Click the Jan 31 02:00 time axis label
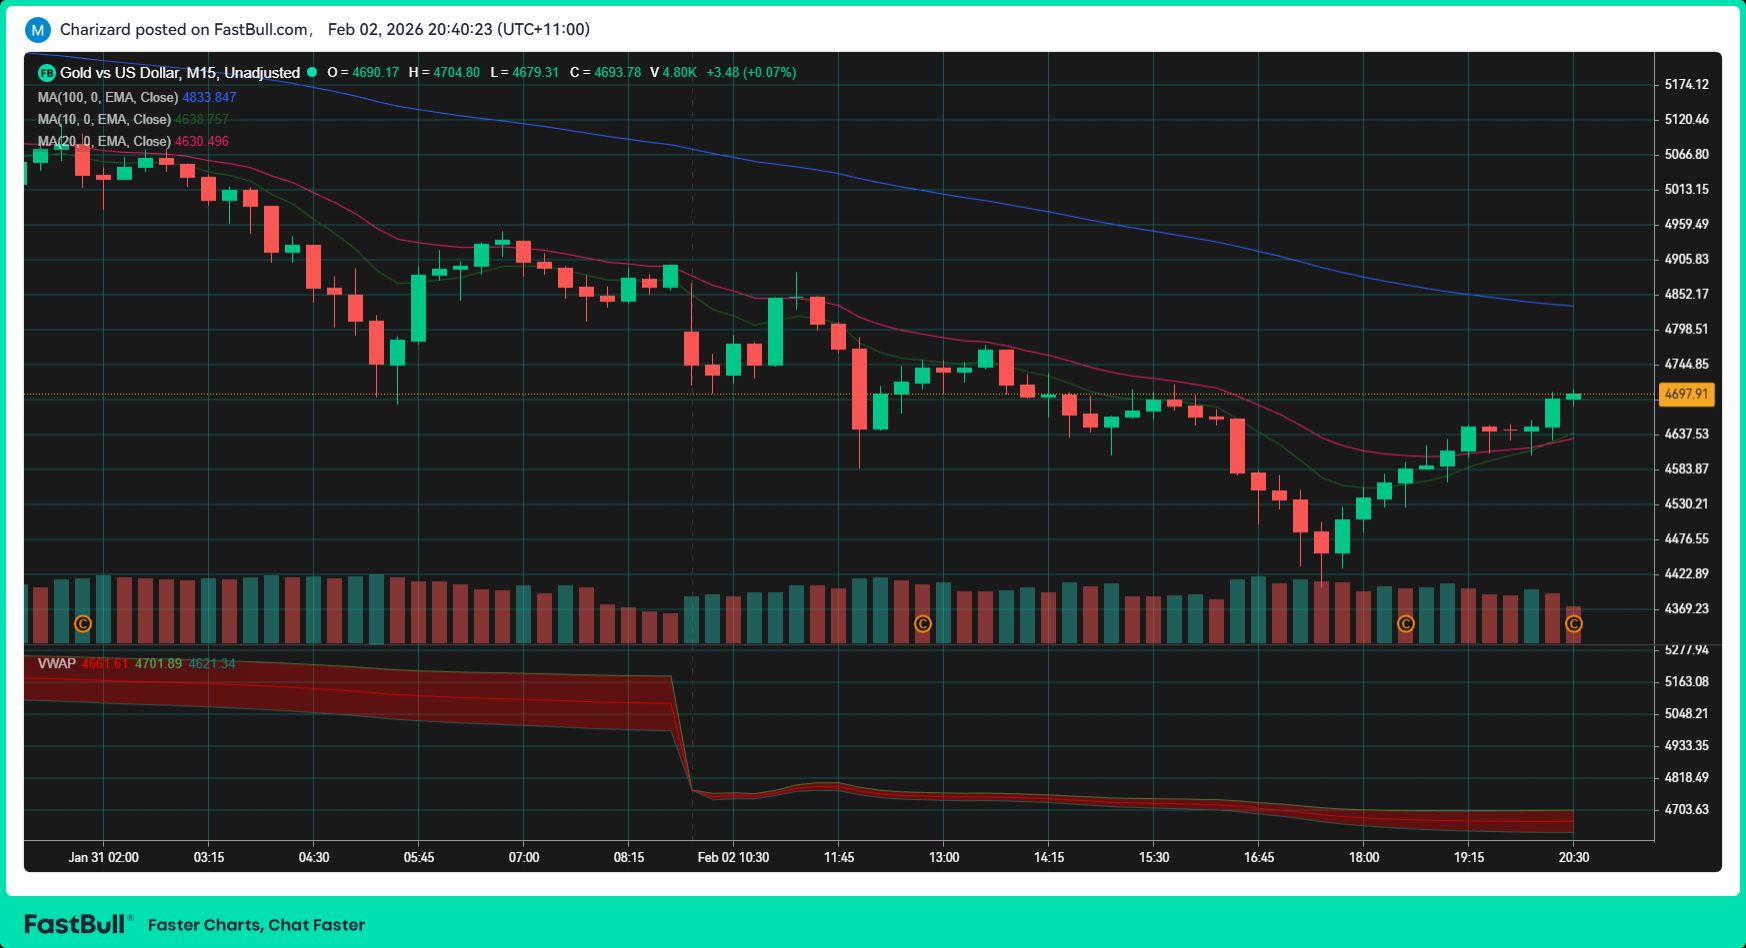This screenshot has height=948, width=1746. coord(103,857)
